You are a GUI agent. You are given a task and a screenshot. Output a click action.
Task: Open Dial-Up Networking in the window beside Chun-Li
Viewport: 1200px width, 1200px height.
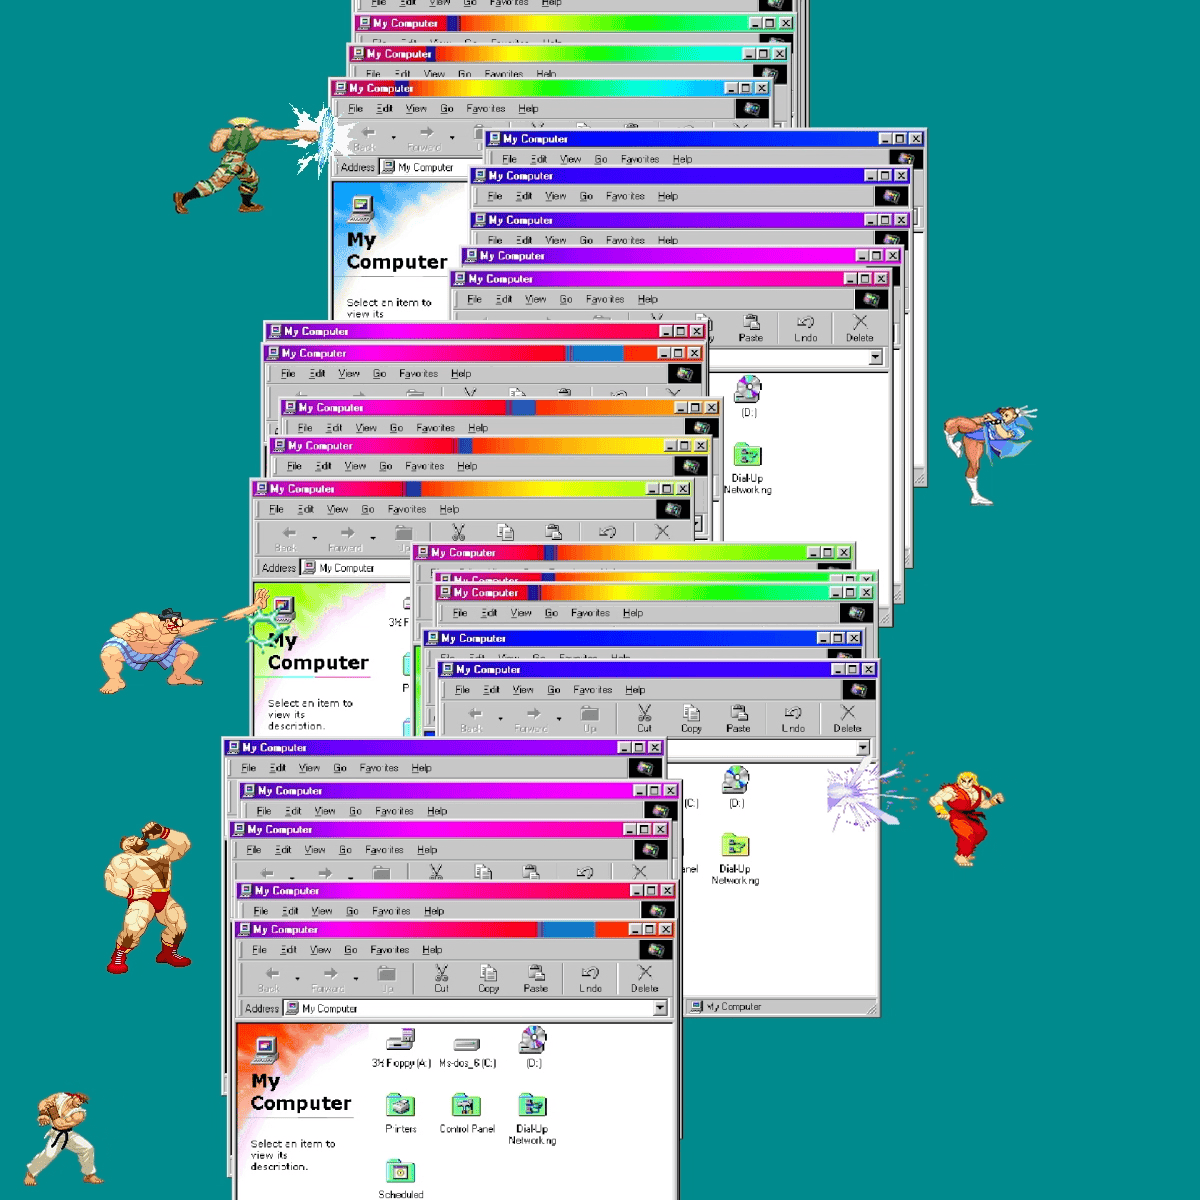point(748,468)
